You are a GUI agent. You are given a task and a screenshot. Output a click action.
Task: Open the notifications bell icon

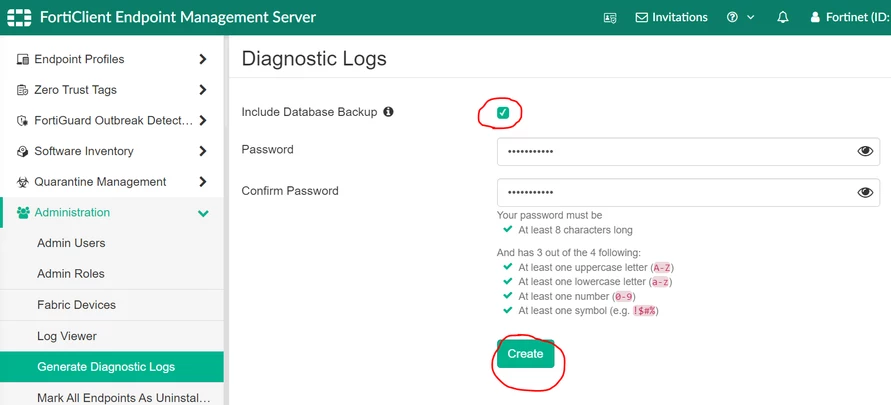[782, 17]
